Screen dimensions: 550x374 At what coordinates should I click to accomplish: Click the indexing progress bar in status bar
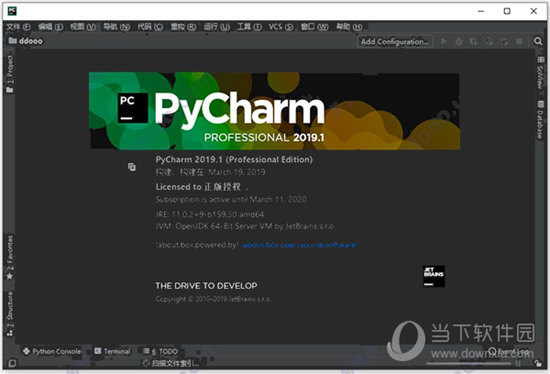pyautogui.click(x=469, y=364)
